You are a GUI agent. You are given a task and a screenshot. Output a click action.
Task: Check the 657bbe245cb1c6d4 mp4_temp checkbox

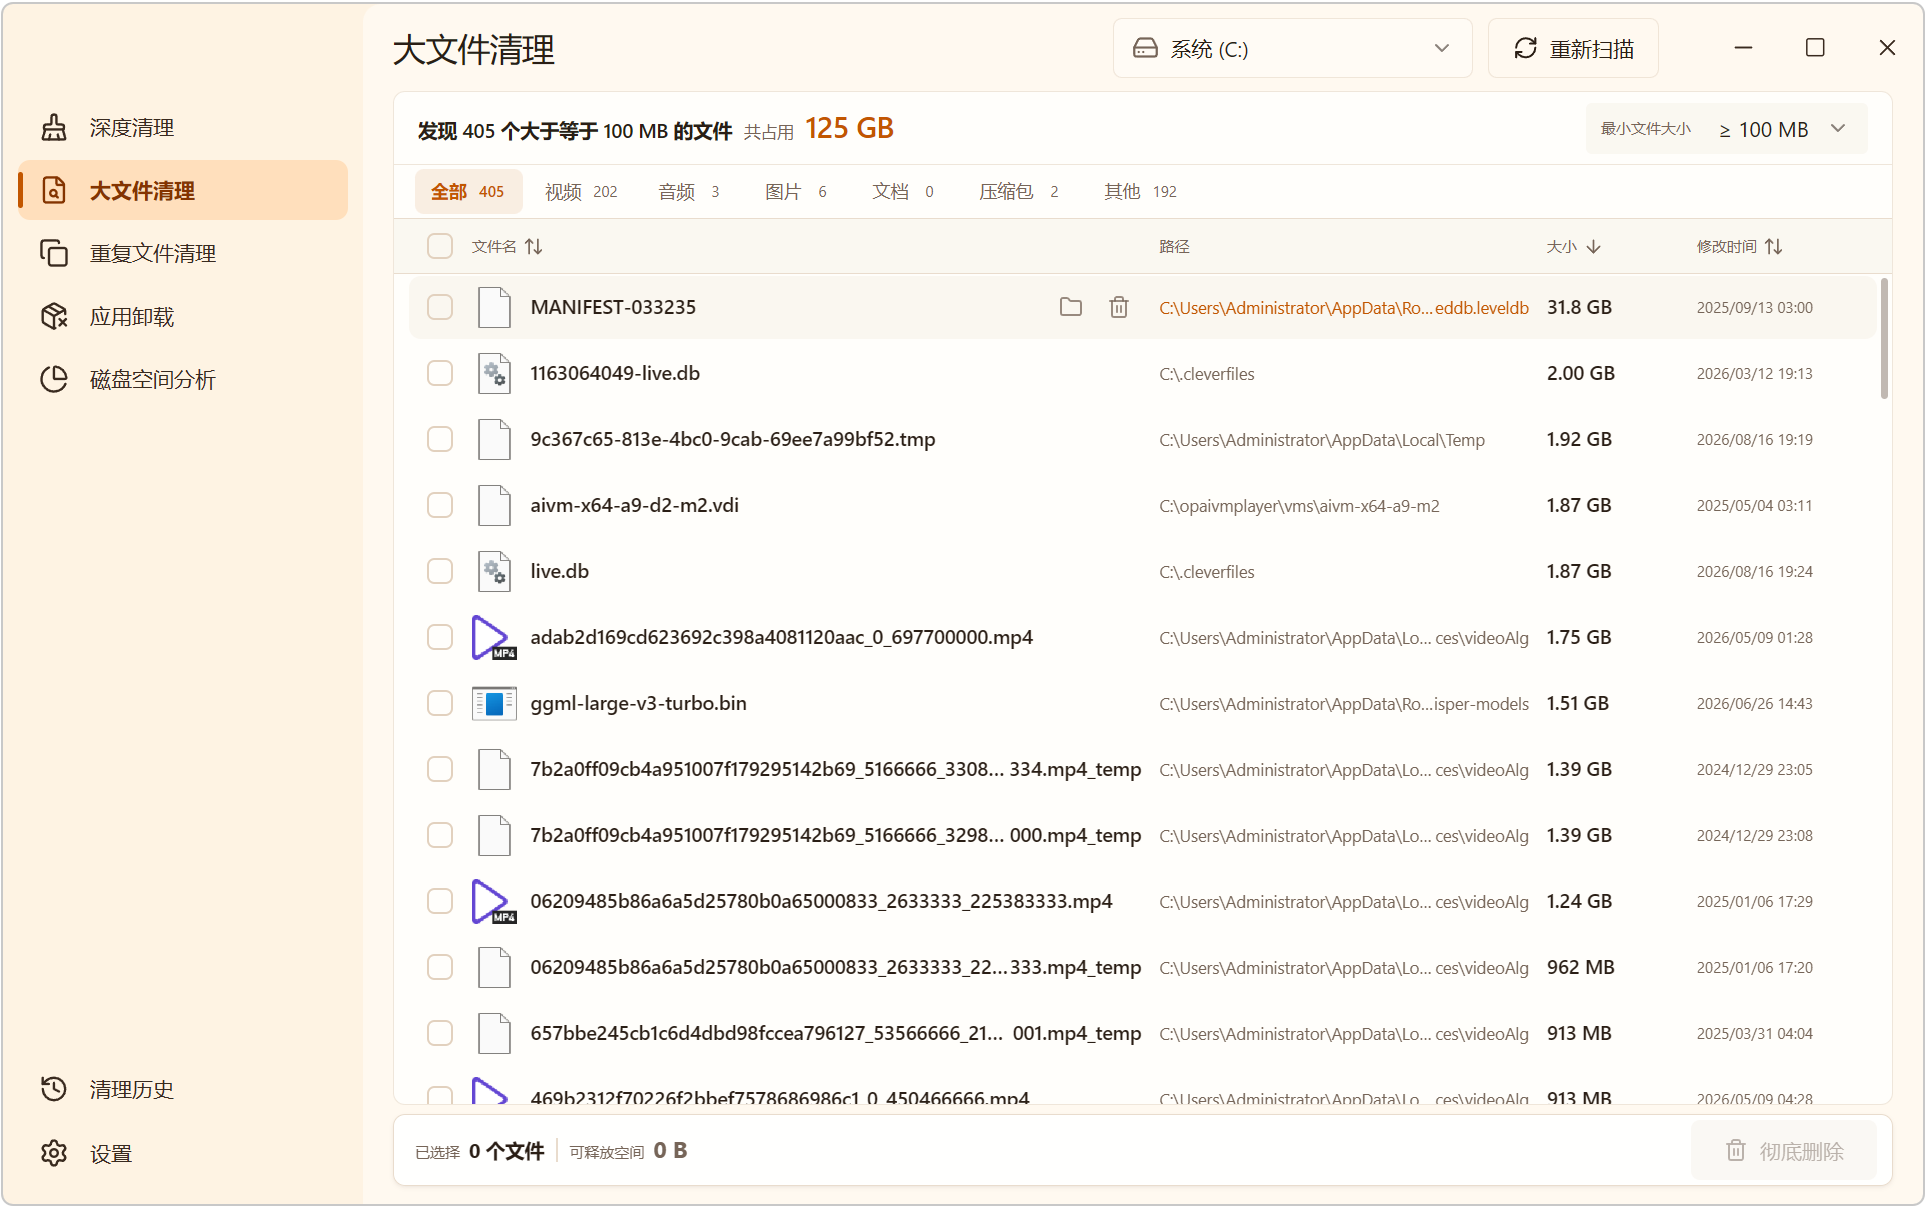(x=440, y=1033)
